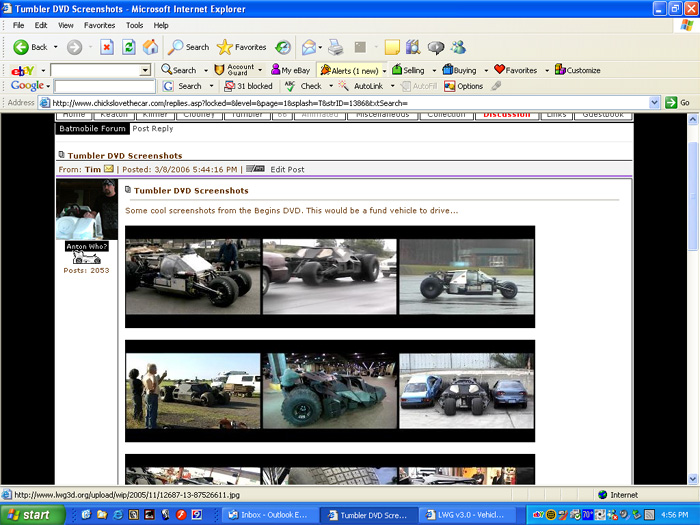700x525 pixels.
Task: Expand the Back button history arrow
Action: [x=55, y=47]
